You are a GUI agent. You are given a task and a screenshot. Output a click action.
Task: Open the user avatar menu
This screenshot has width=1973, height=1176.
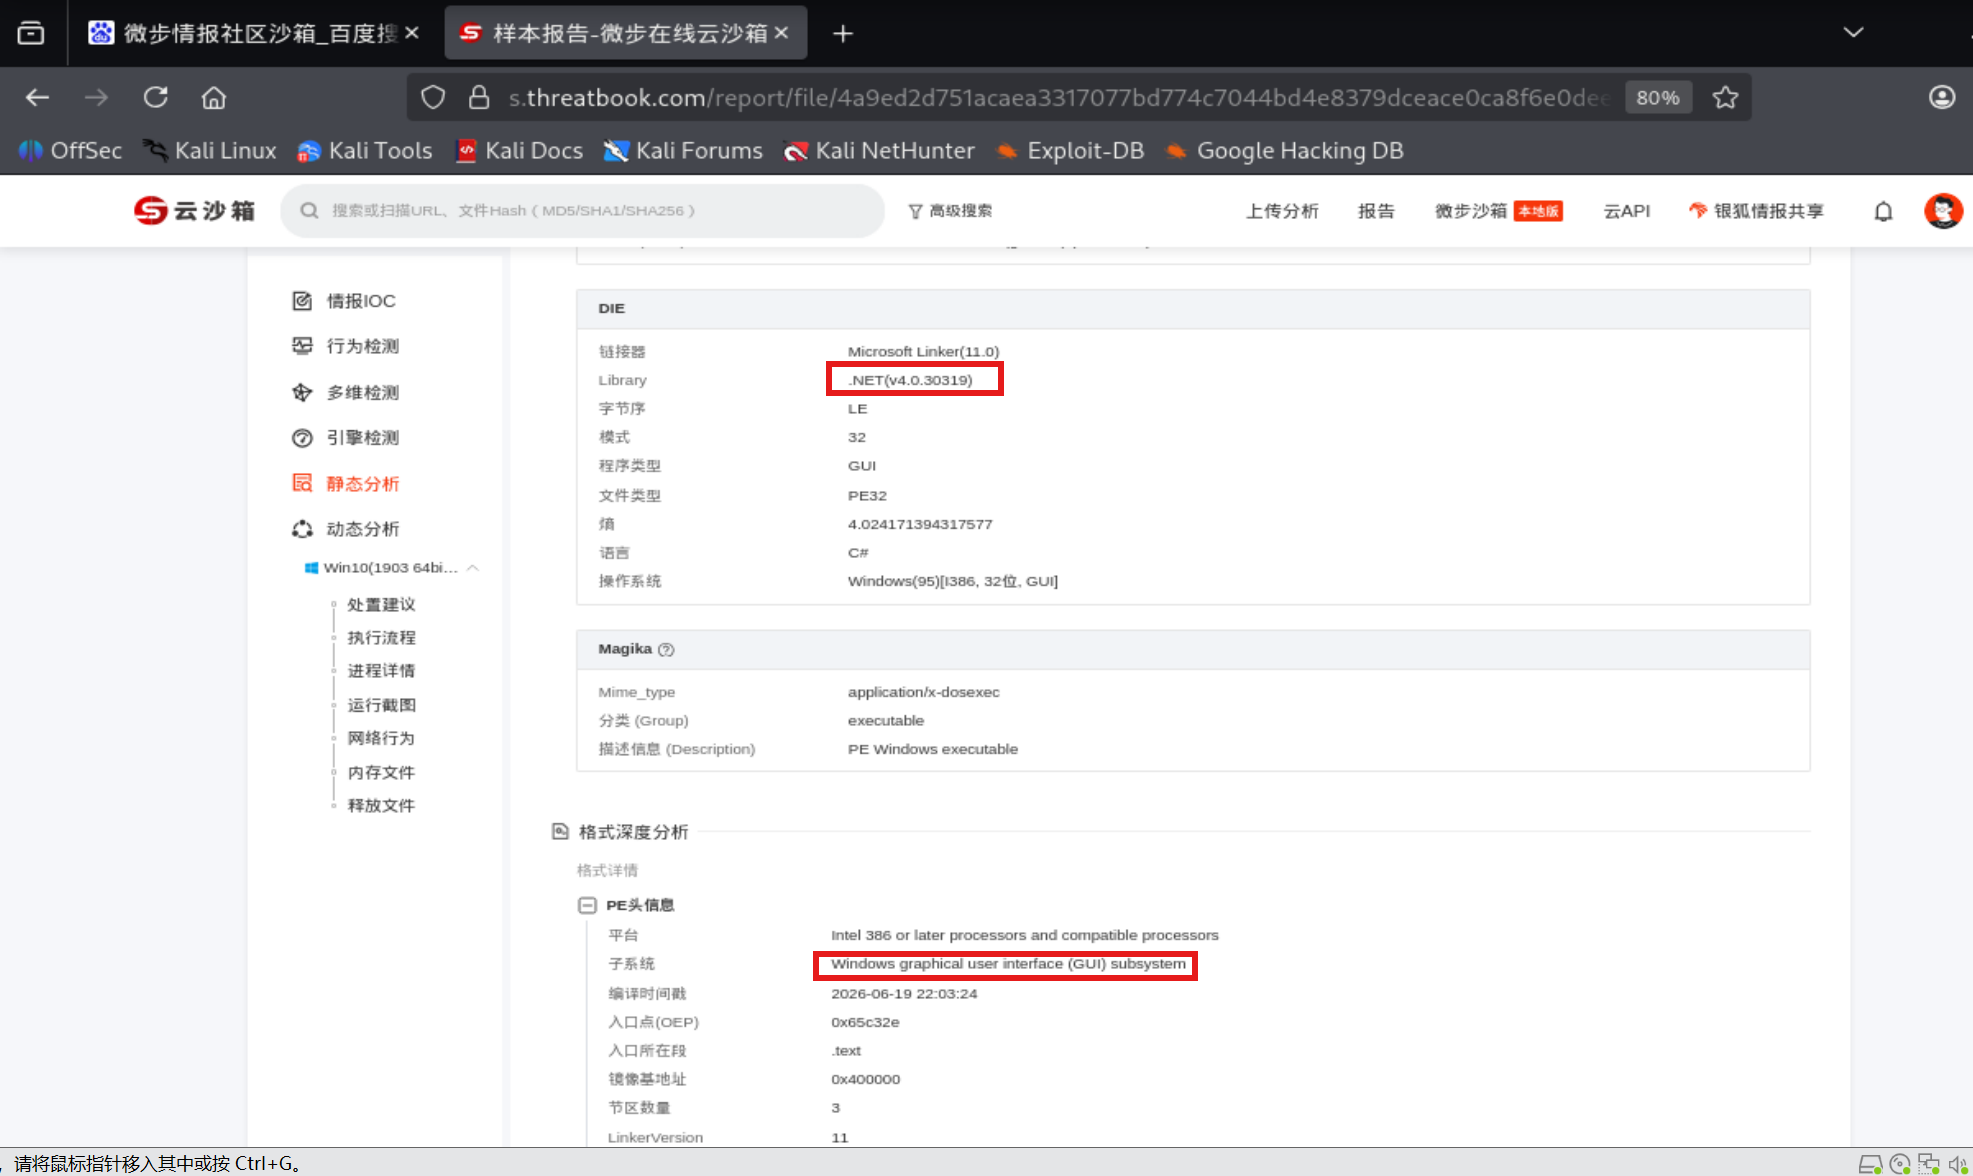pyautogui.click(x=1943, y=211)
